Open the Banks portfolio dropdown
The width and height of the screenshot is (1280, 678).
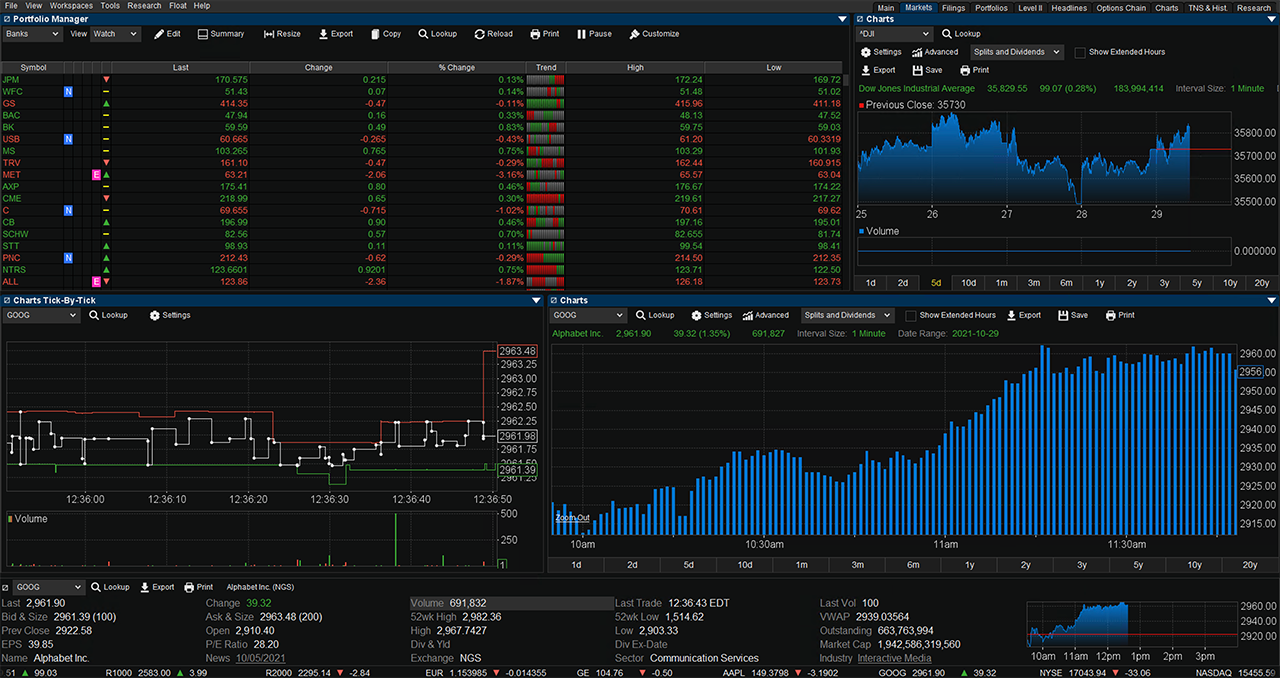(x=33, y=34)
